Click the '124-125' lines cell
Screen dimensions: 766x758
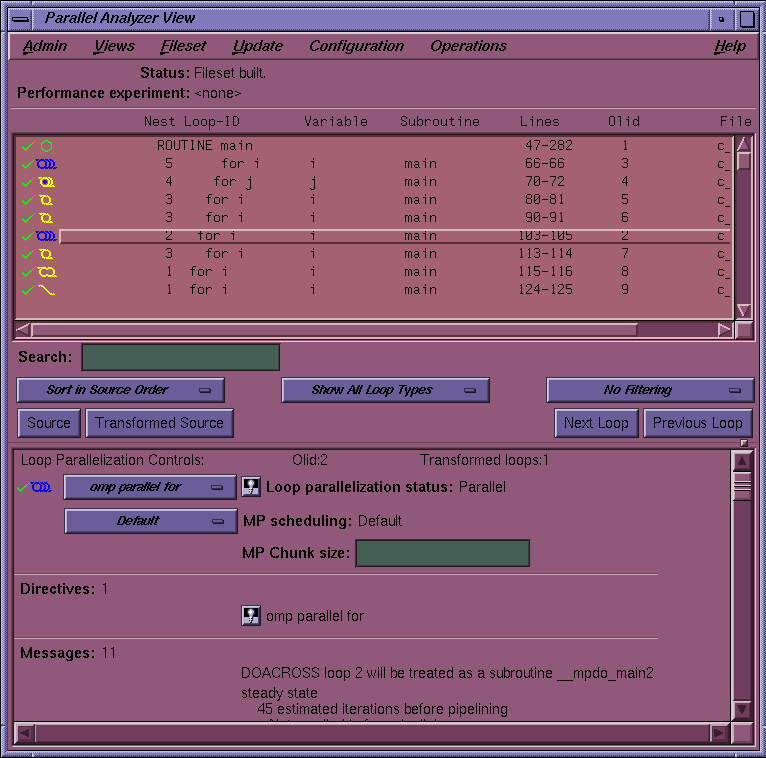click(545, 290)
